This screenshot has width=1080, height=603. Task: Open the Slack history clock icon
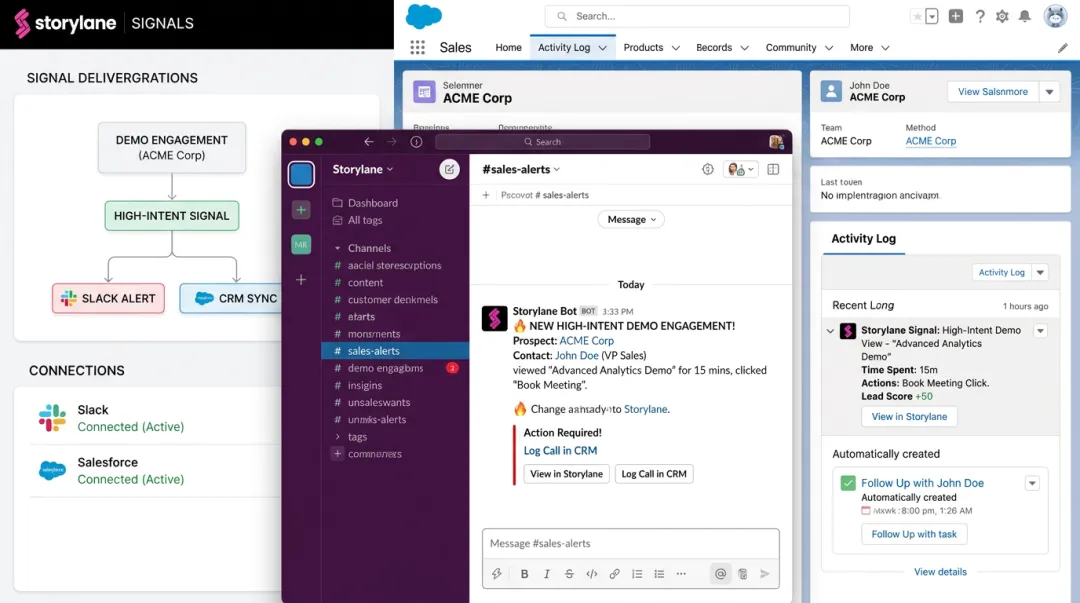point(416,141)
